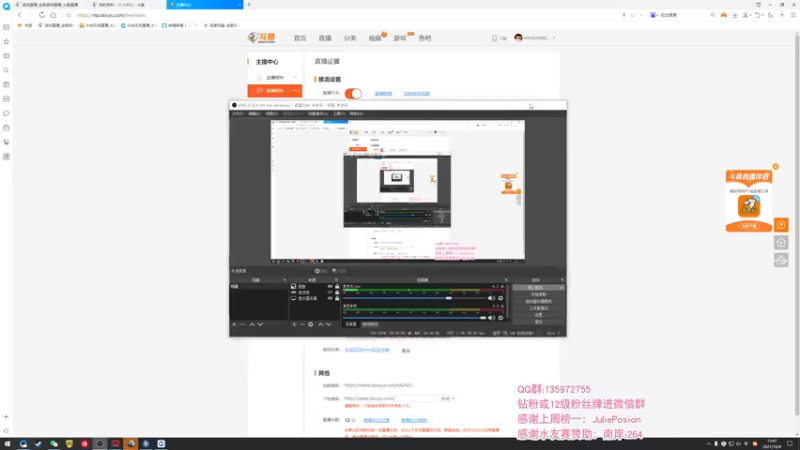This screenshot has height=450, width=800.
Task: Move the scene up in OBS scenes panel
Action: (252, 324)
